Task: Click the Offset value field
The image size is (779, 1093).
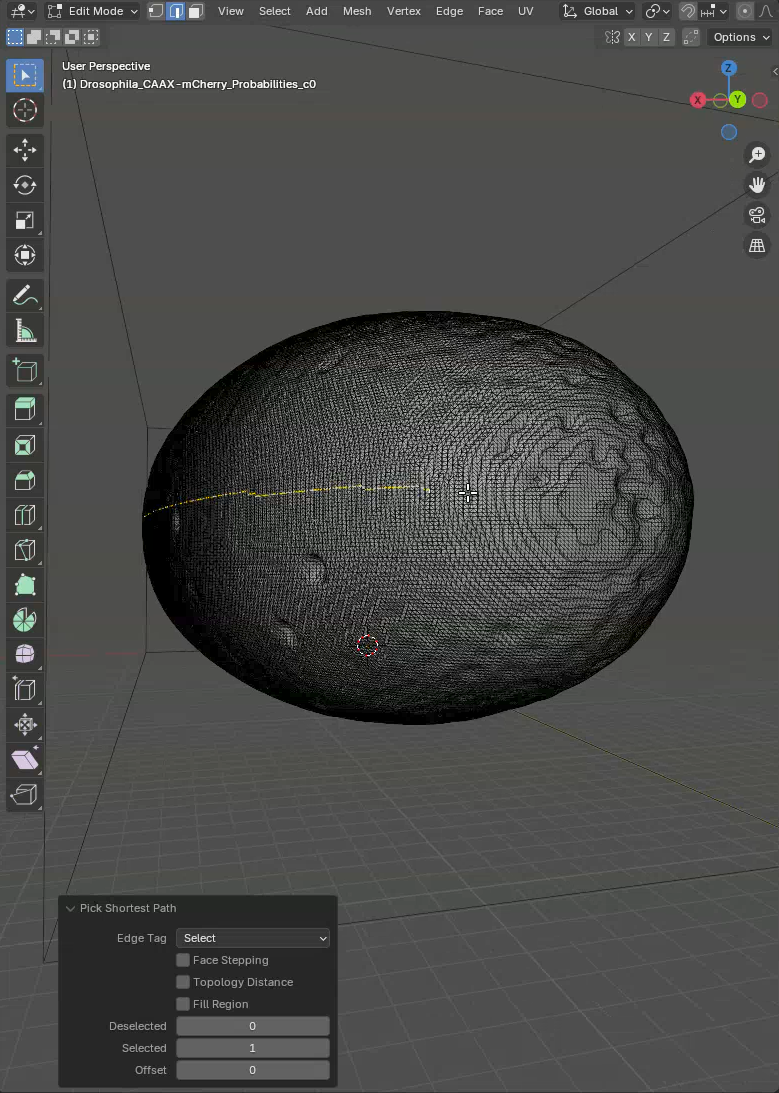Action: 253,1070
